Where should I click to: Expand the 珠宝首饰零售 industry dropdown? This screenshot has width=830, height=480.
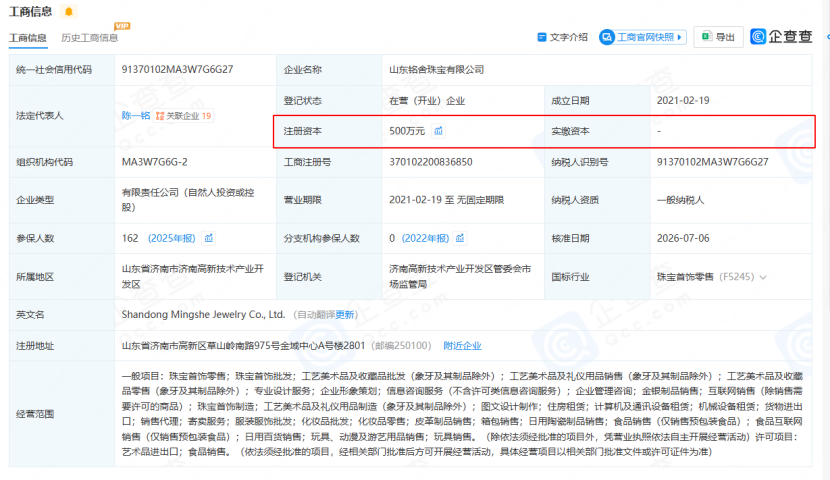[763, 277]
